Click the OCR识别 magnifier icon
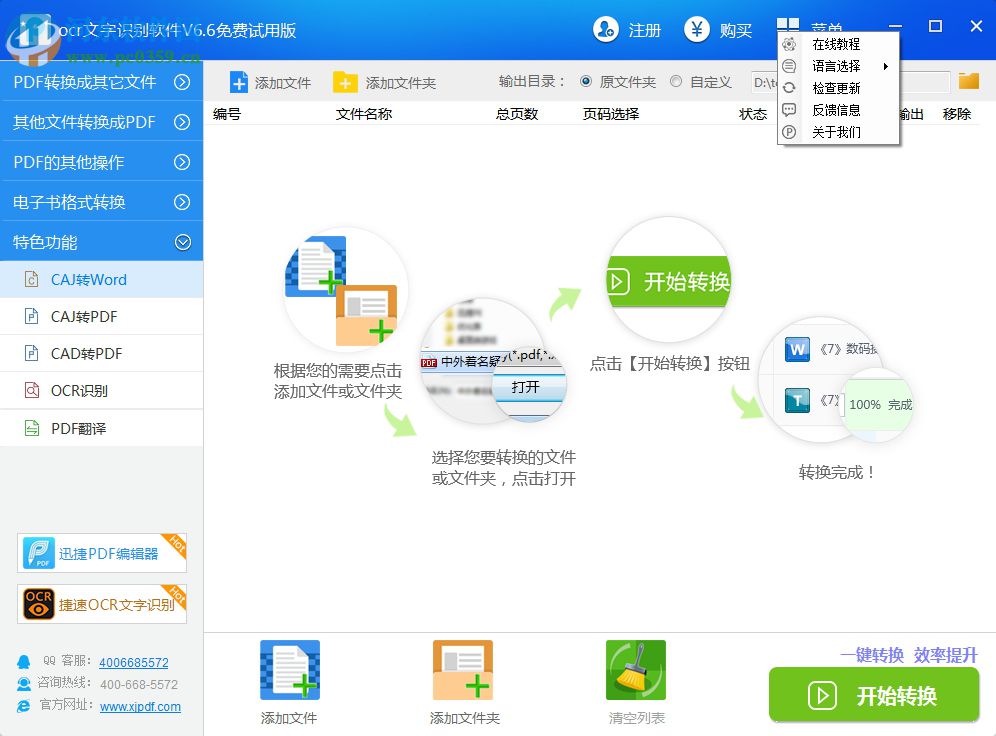The height and width of the screenshot is (736, 996). 31,390
